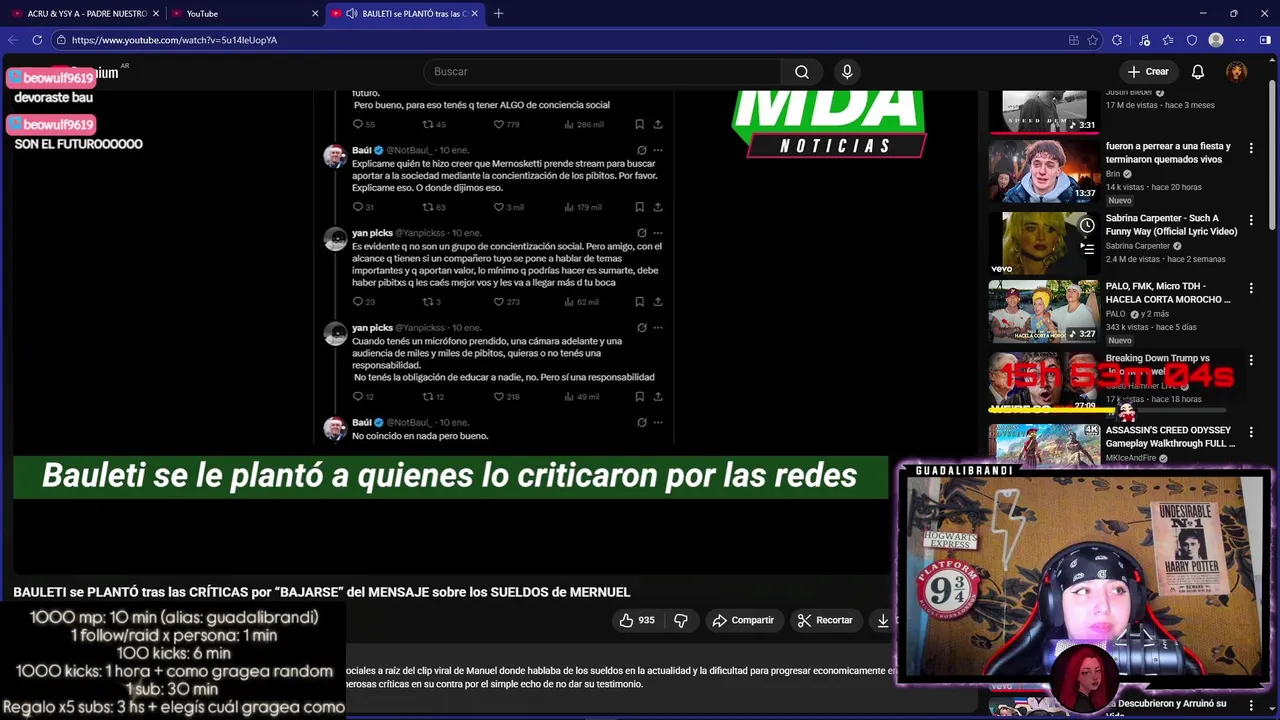Open the browser sidebar icon at toolbar end
1280x720 pixels.
coord(1265,40)
